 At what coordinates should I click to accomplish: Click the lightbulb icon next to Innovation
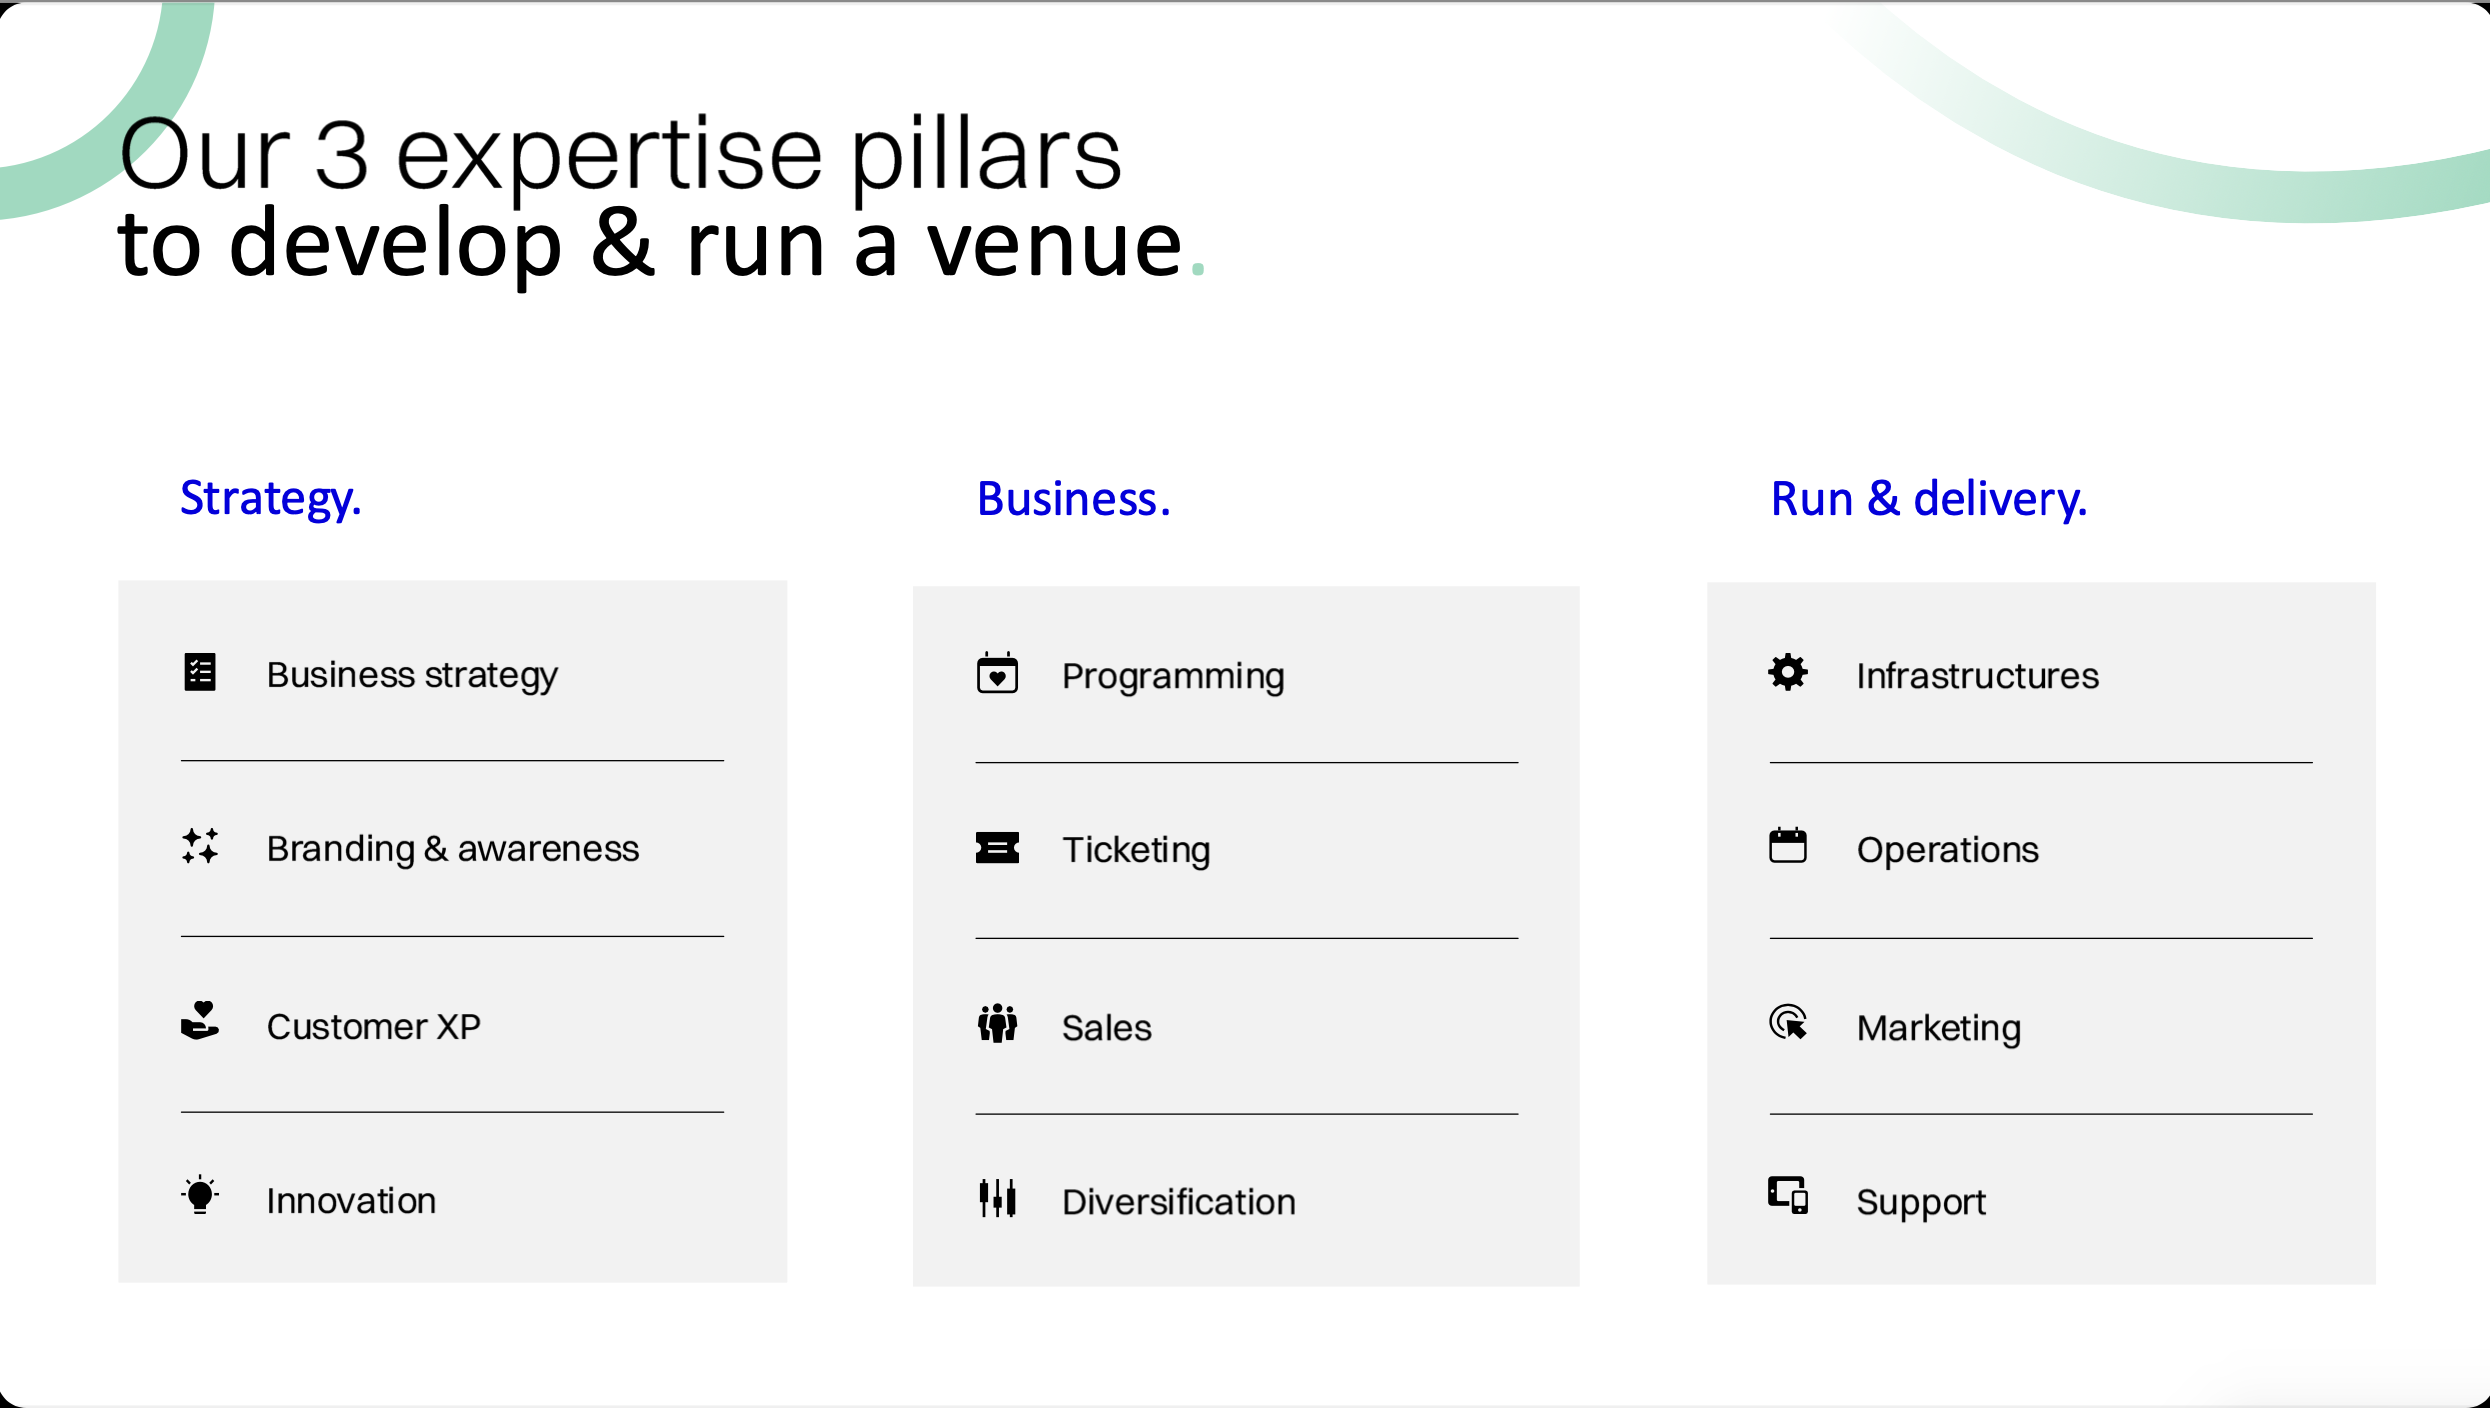(x=200, y=1195)
